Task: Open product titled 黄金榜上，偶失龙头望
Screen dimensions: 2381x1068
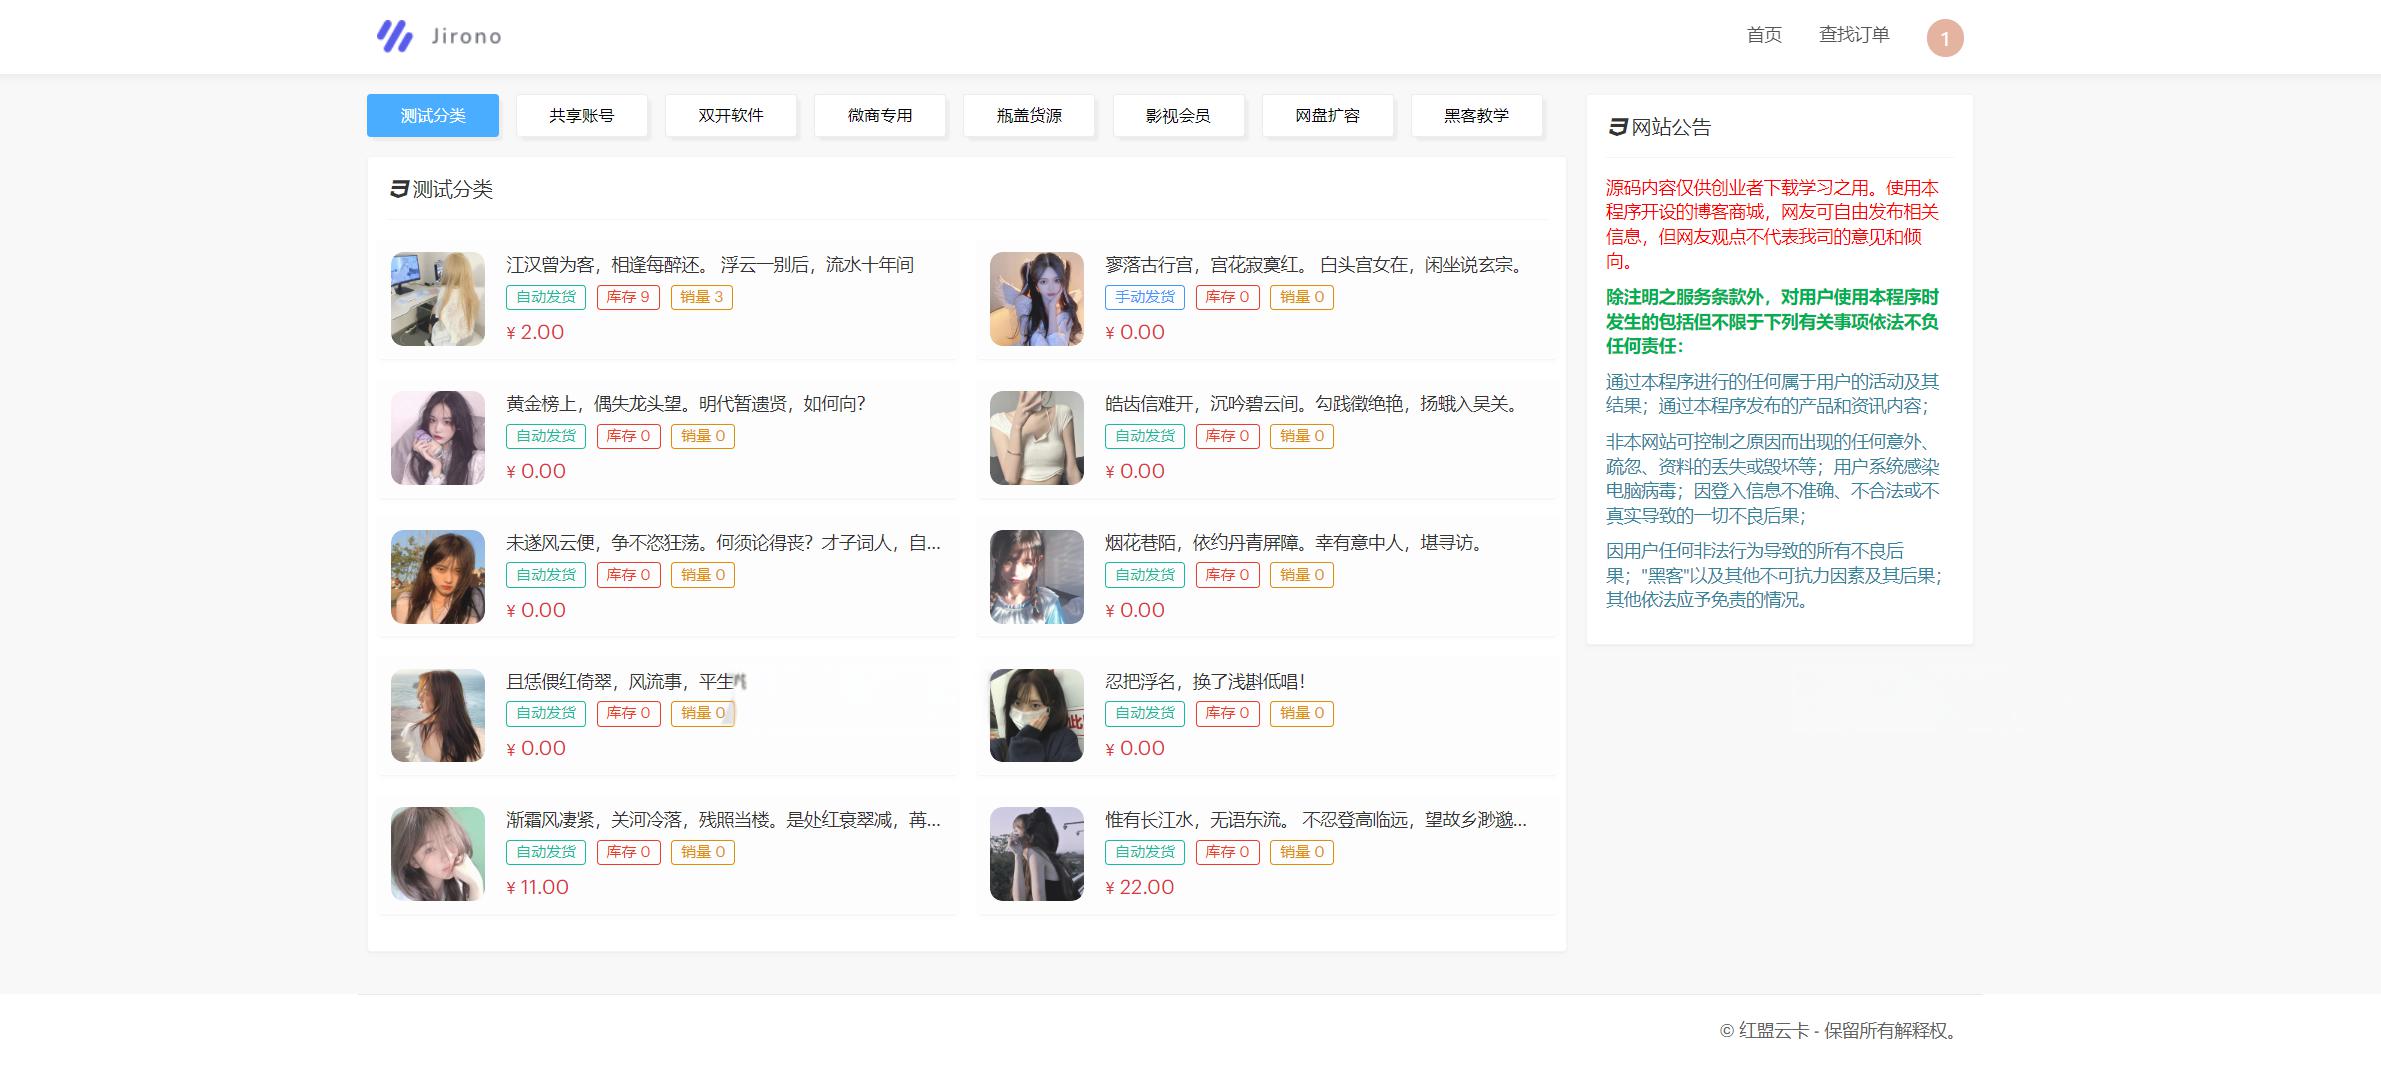Action: pos(686,404)
